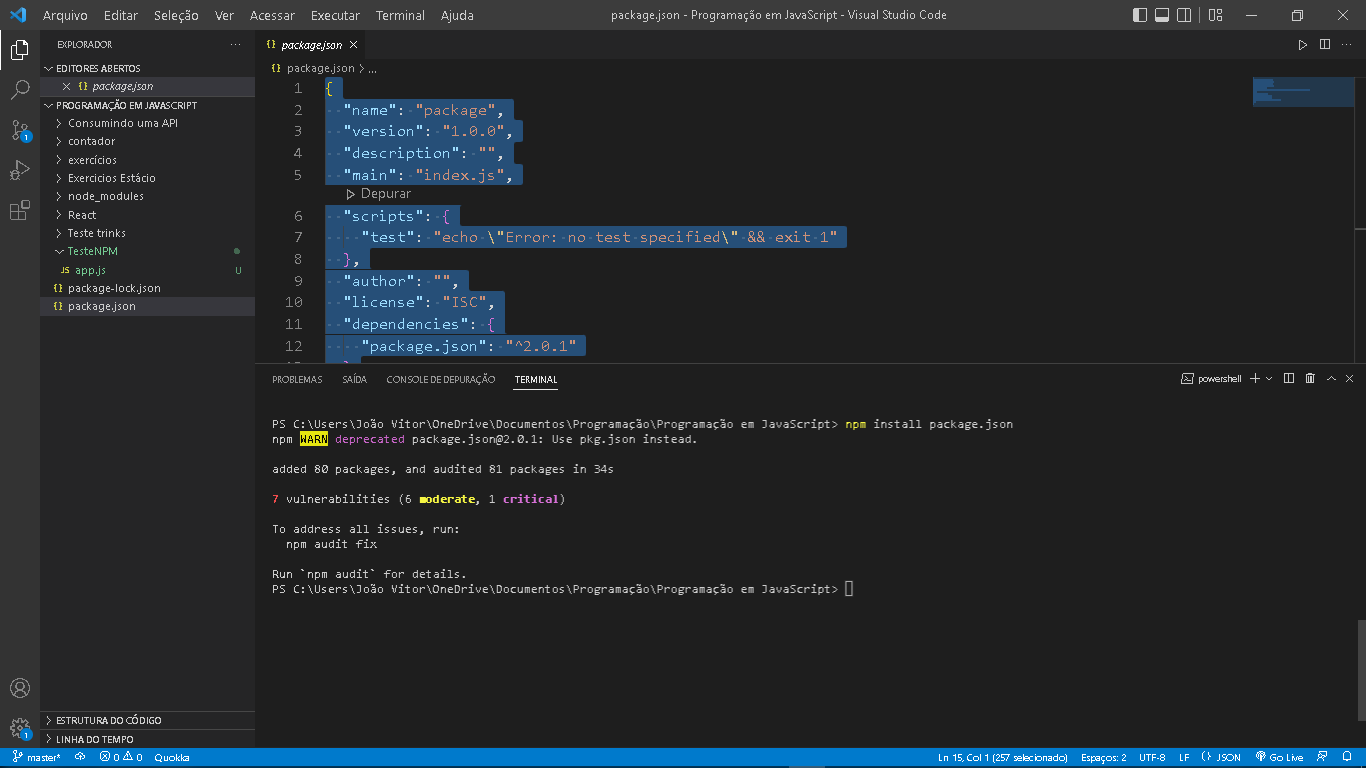
Task: Synchronize changes with the cloud icon
Action: pyautogui.click(x=80, y=758)
